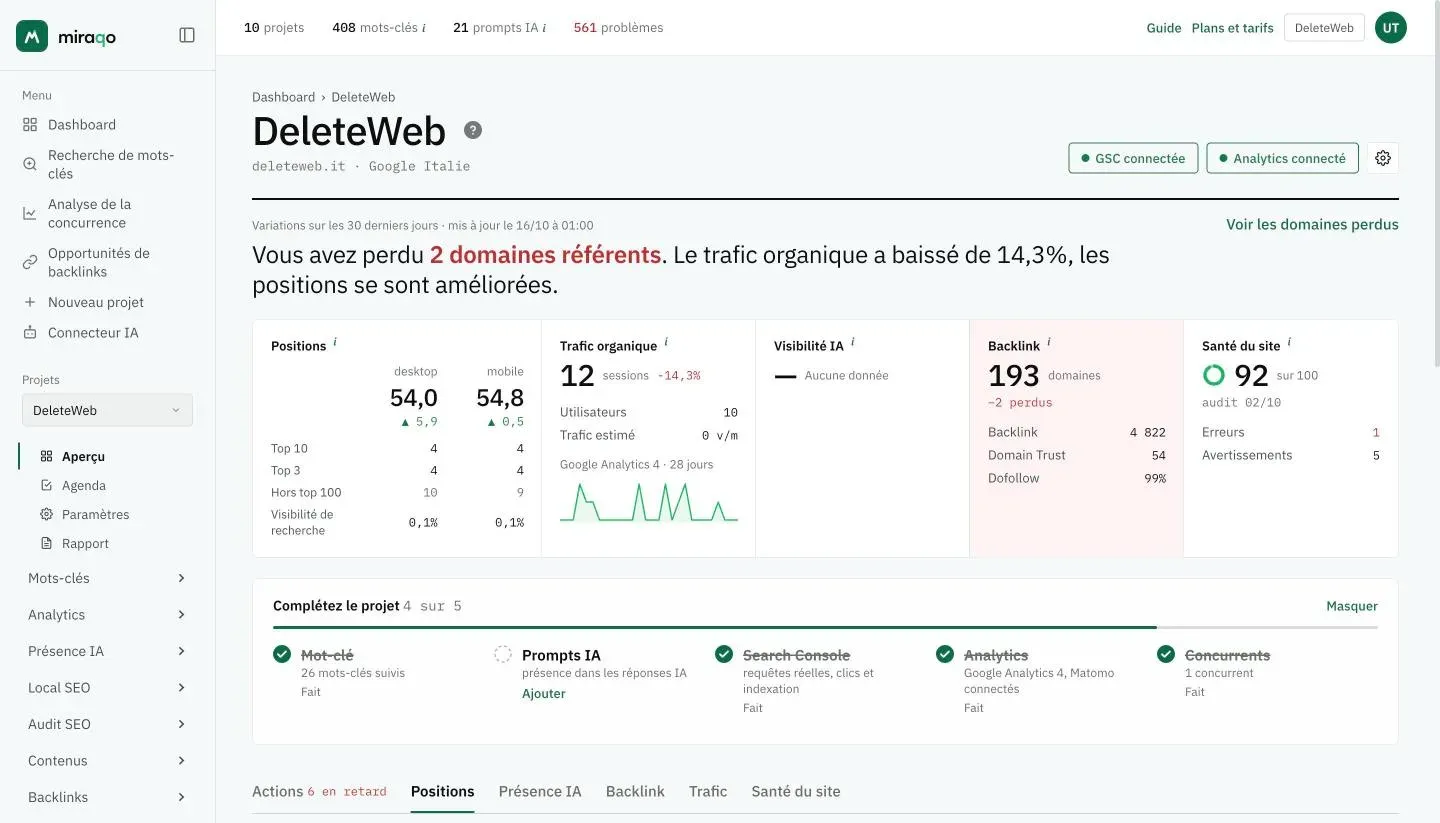Switch to the Backlink tab
Screen dimensions: 1440x823
click(635, 791)
